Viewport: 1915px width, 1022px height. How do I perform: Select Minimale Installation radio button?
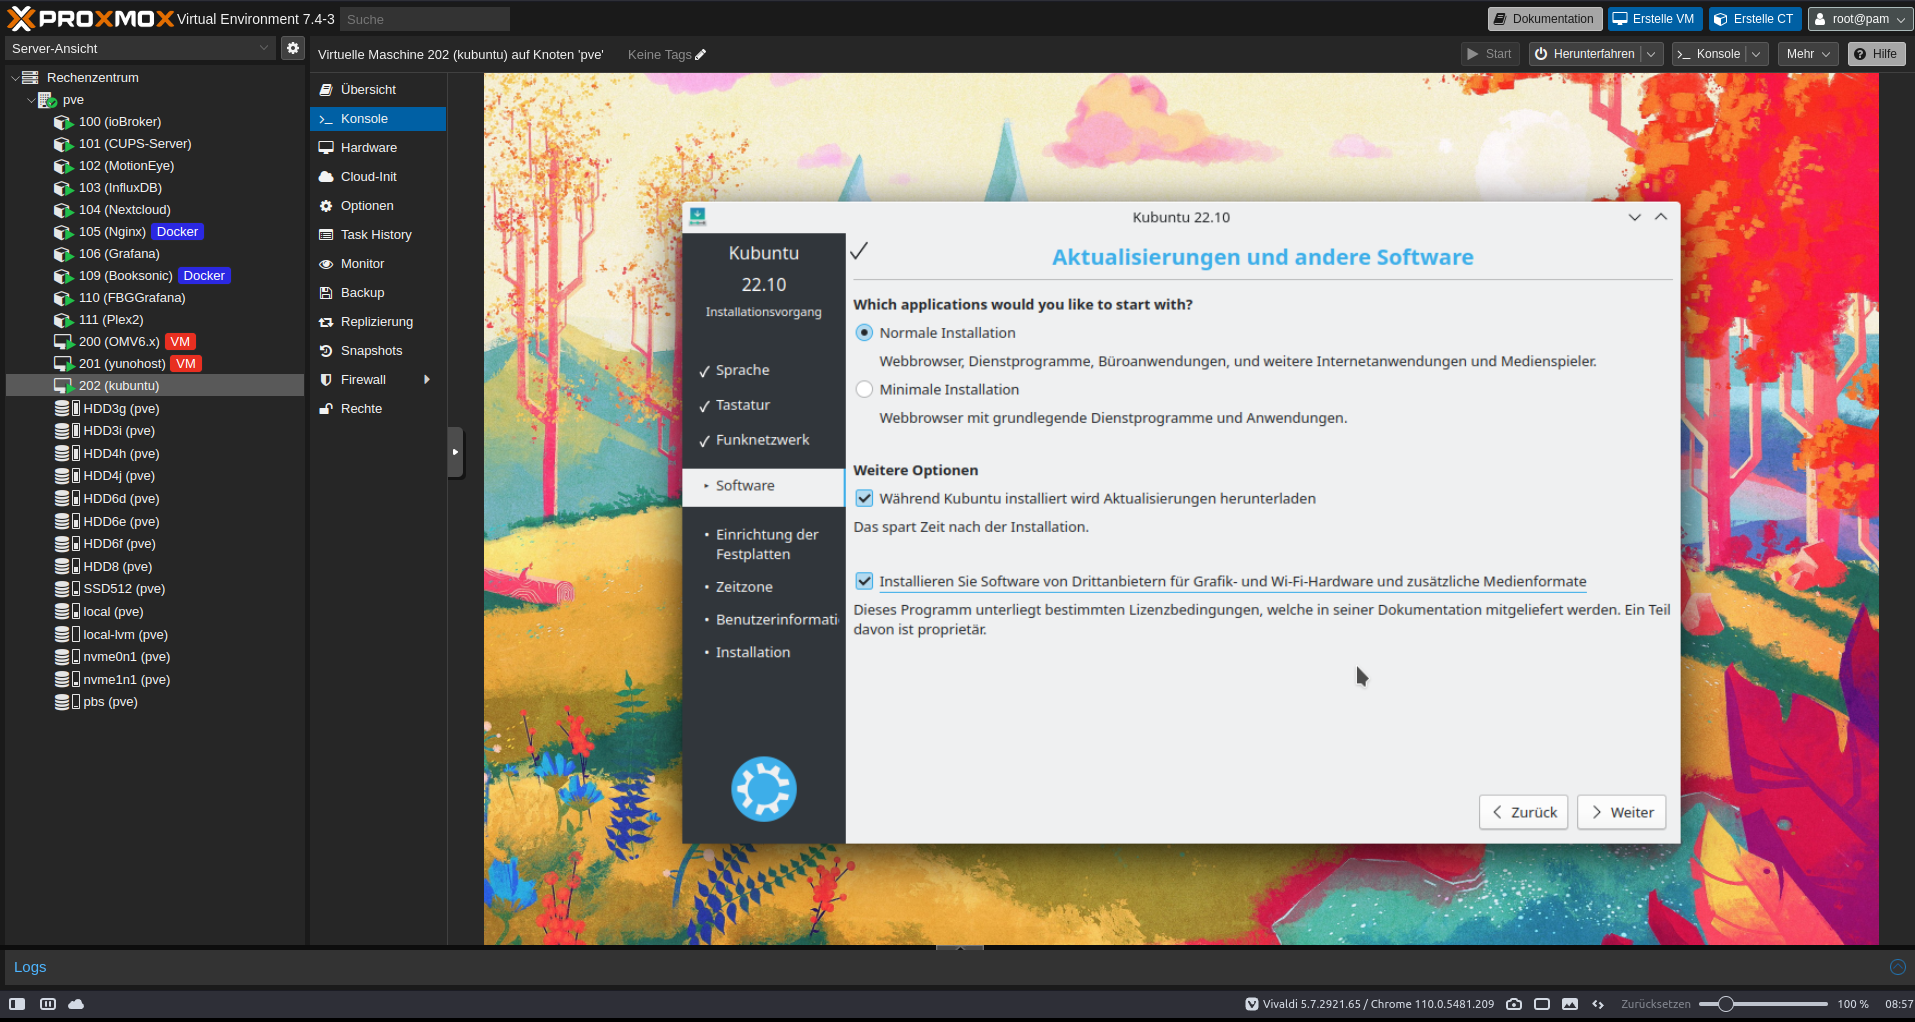tap(865, 390)
